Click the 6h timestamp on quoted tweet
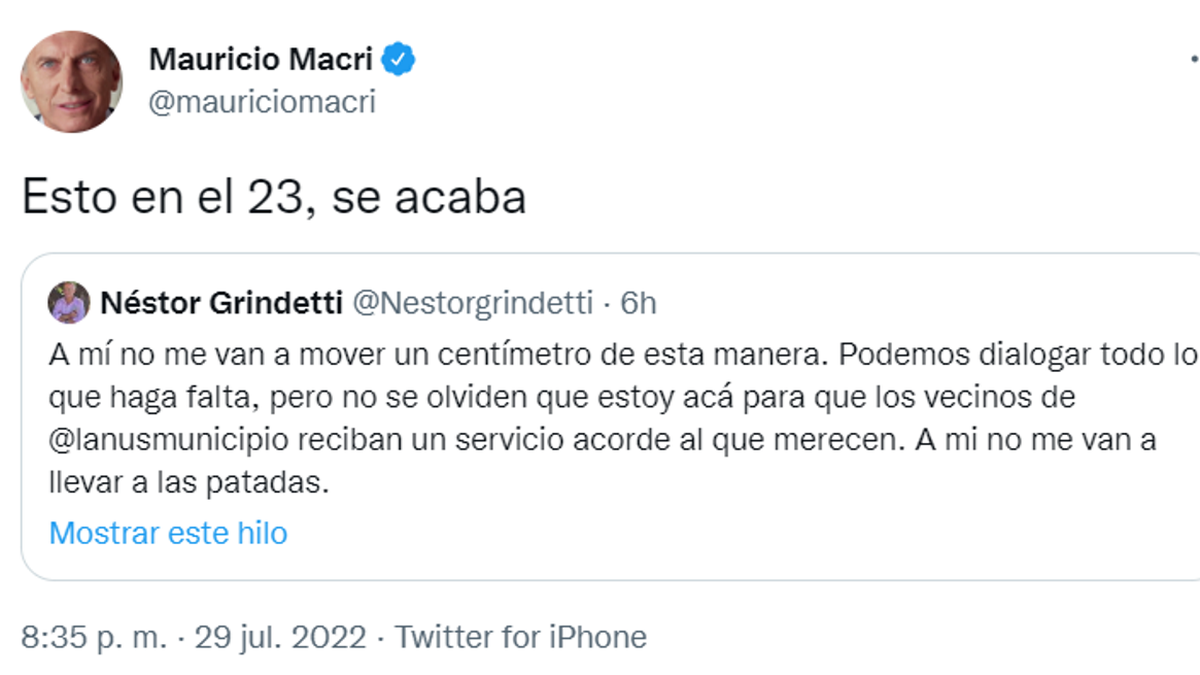Image resolution: width=1200 pixels, height=675 pixels. tap(638, 303)
